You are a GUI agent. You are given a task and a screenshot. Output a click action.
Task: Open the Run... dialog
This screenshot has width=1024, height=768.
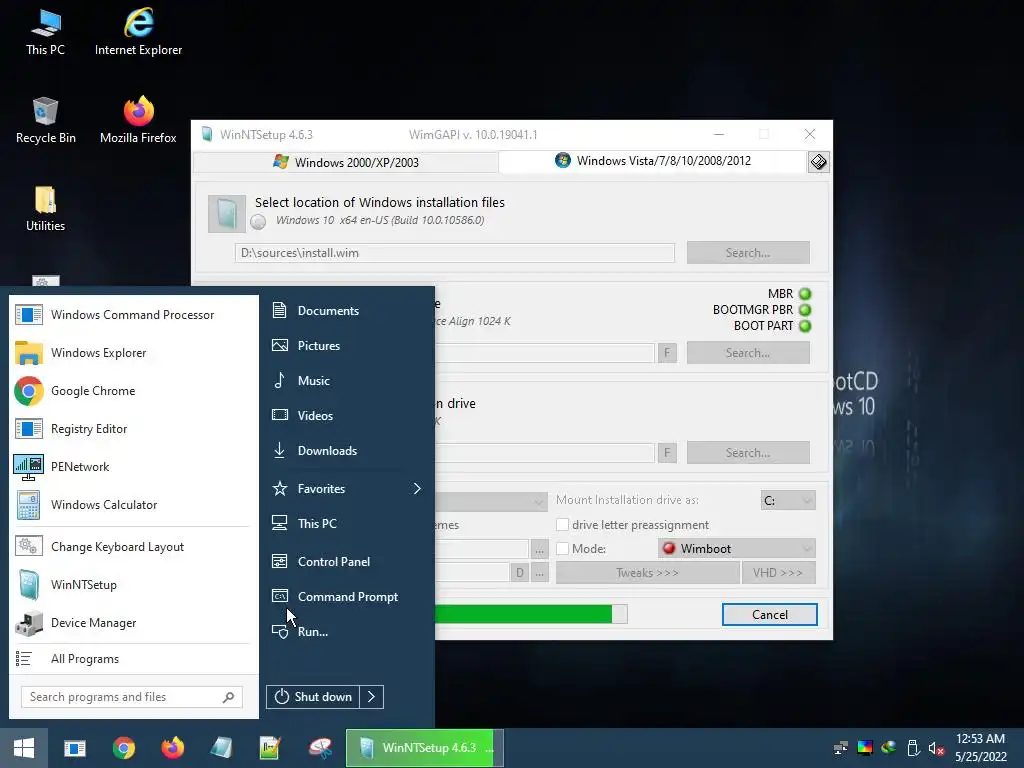(348, 632)
